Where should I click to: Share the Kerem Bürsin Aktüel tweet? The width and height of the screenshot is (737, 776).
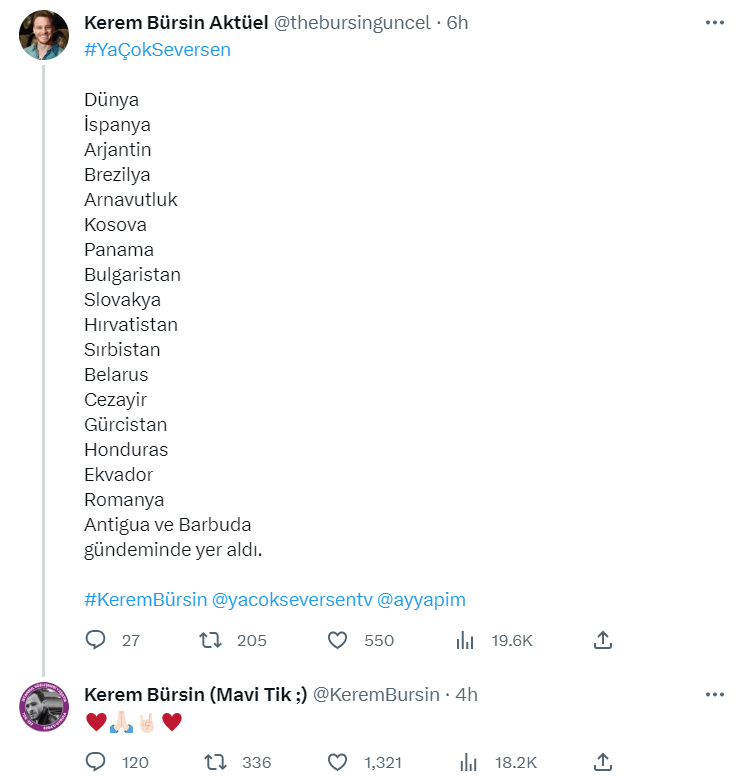(x=602, y=640)
